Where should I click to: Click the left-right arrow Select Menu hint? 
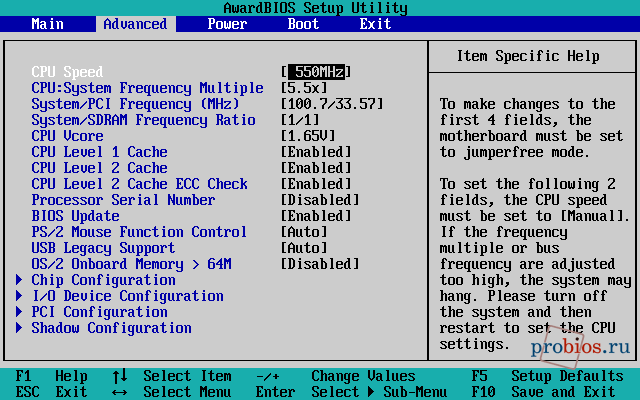coord(172,392)
